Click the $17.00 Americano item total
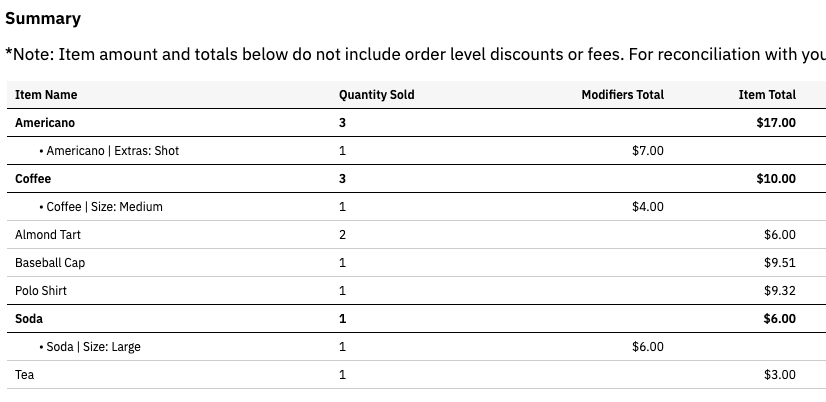This screenshot has width=826, height=402. coord(776,123)
